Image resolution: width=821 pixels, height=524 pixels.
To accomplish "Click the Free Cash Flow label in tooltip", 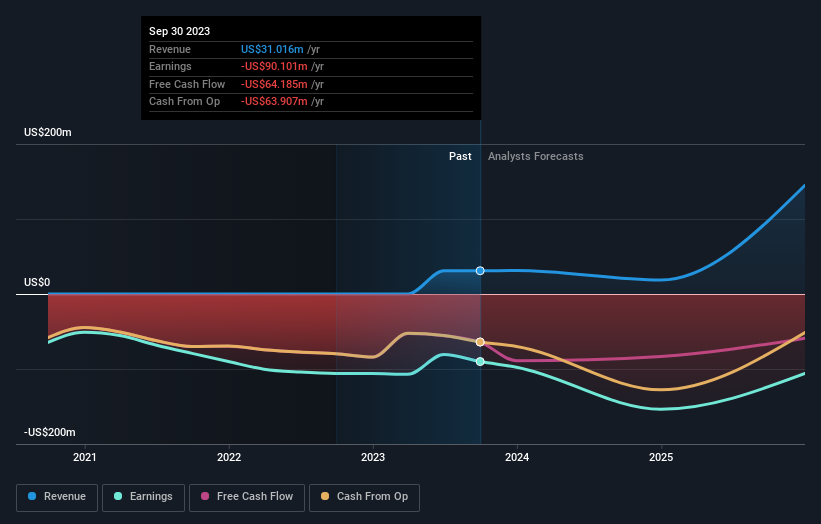I will pos(187,84).
